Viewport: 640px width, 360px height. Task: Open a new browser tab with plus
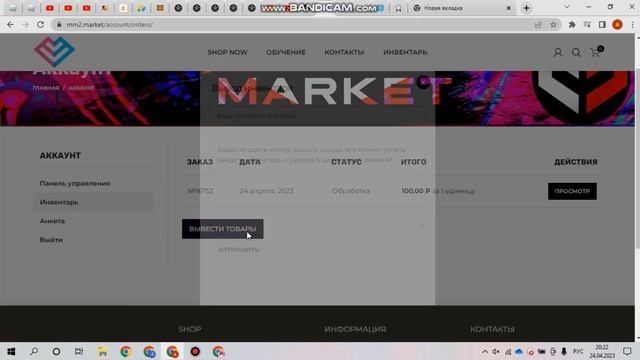[527, 8]
